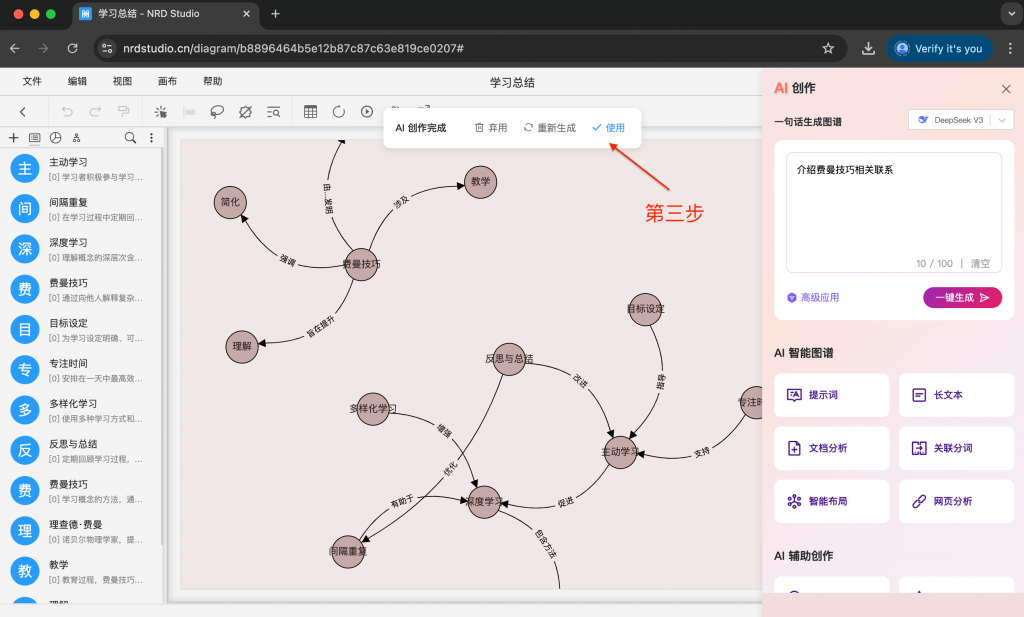
Task: Click the plus icon to add node
Action: point(14,138)
